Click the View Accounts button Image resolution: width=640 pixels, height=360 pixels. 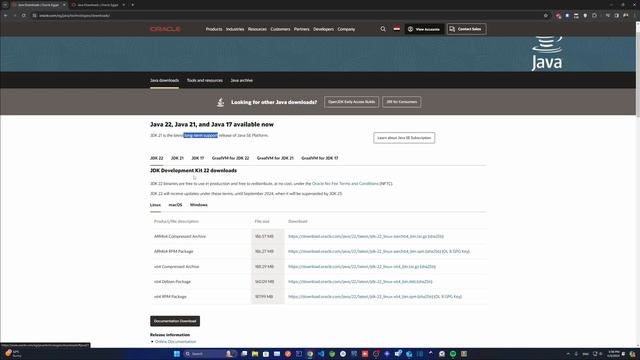424,29
